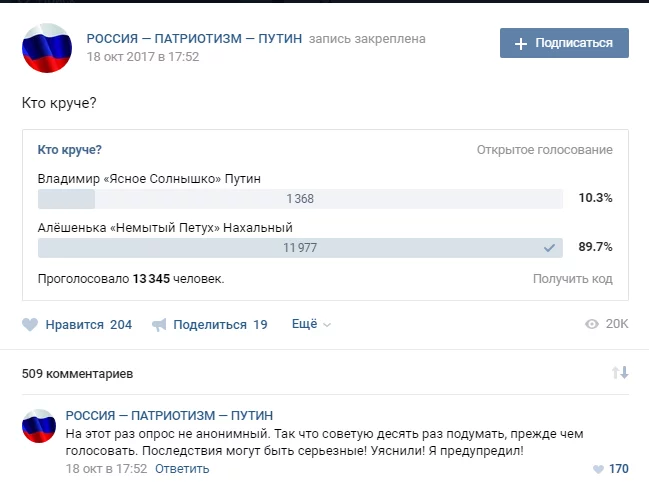649x482 pixels.
Task: Open the РОССИЯ — ПАТРИОТИЗМ — ПУТИН group link
Action: coord(194,39)
